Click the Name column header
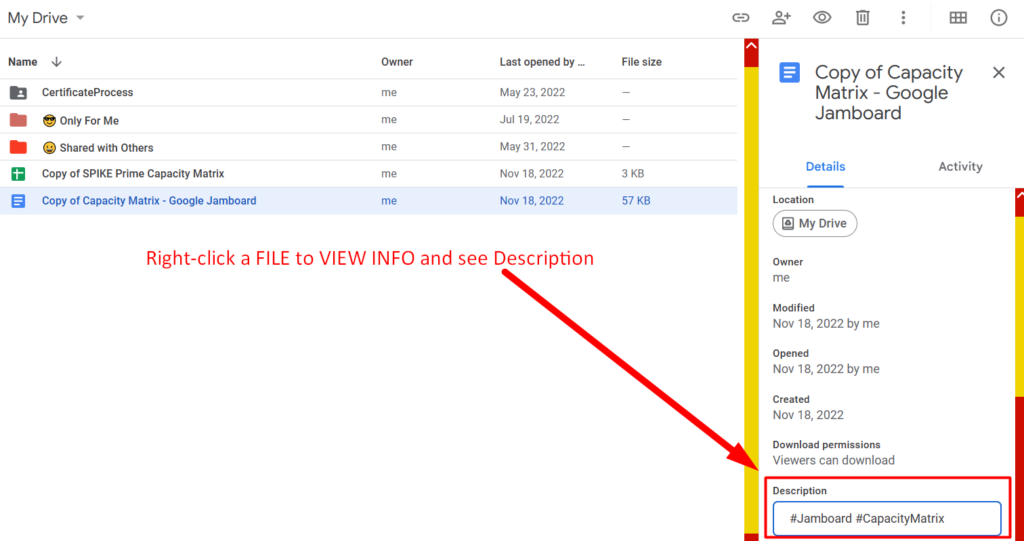The width and height of the screenshot is (1024, 541). tap(23, 62)
